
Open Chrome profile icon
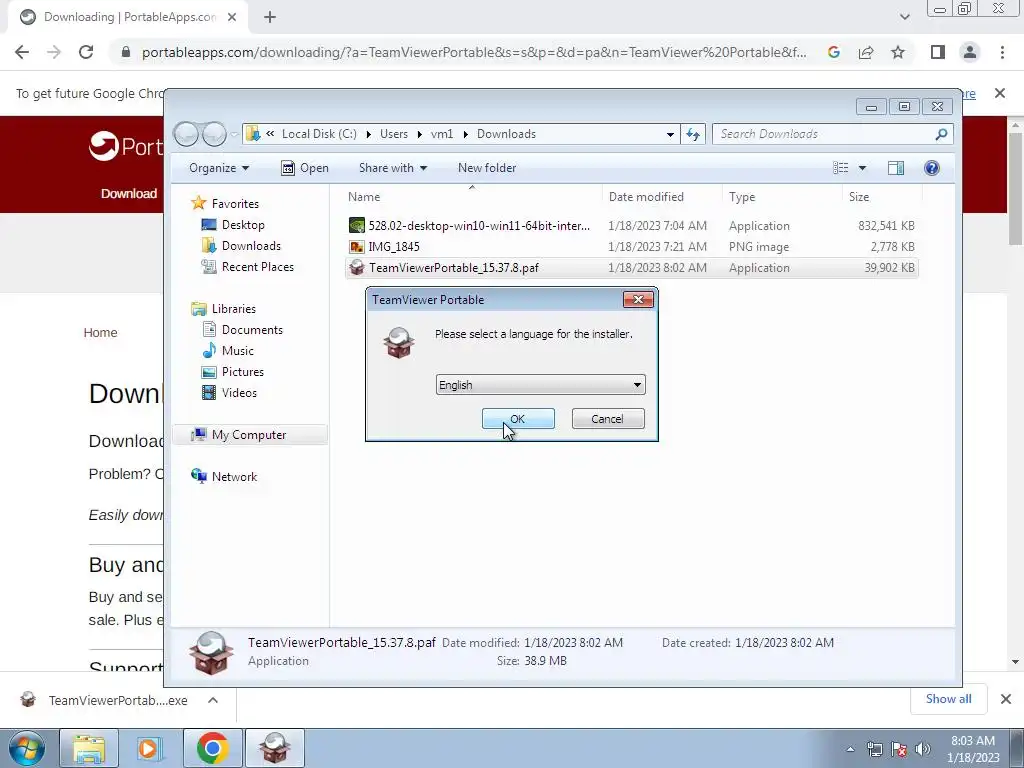[x=970, y=52]
